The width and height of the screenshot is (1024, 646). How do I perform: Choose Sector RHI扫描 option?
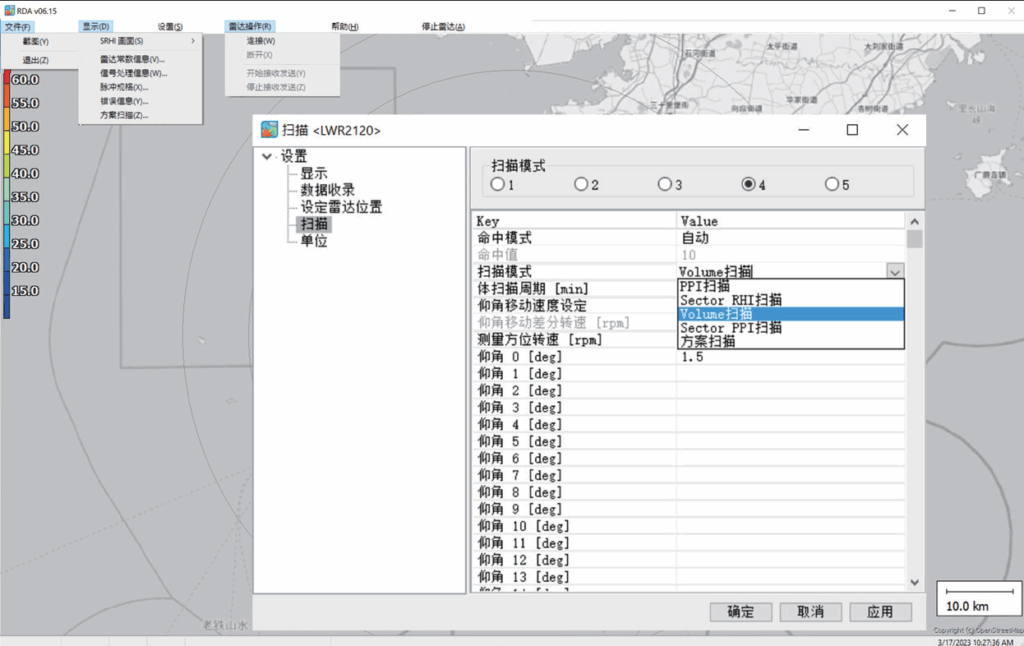pyautogui.click(x=791, y=300)
